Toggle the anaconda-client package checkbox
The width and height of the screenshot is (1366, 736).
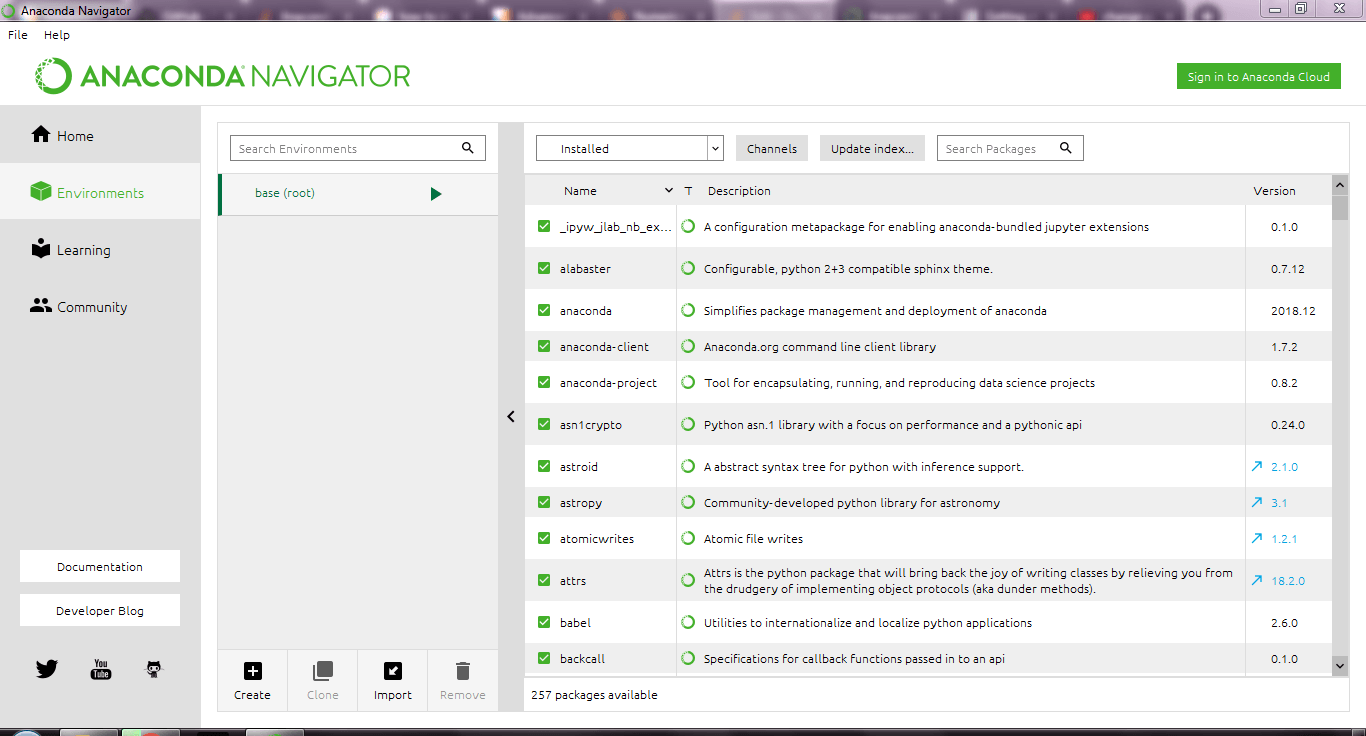544,347
